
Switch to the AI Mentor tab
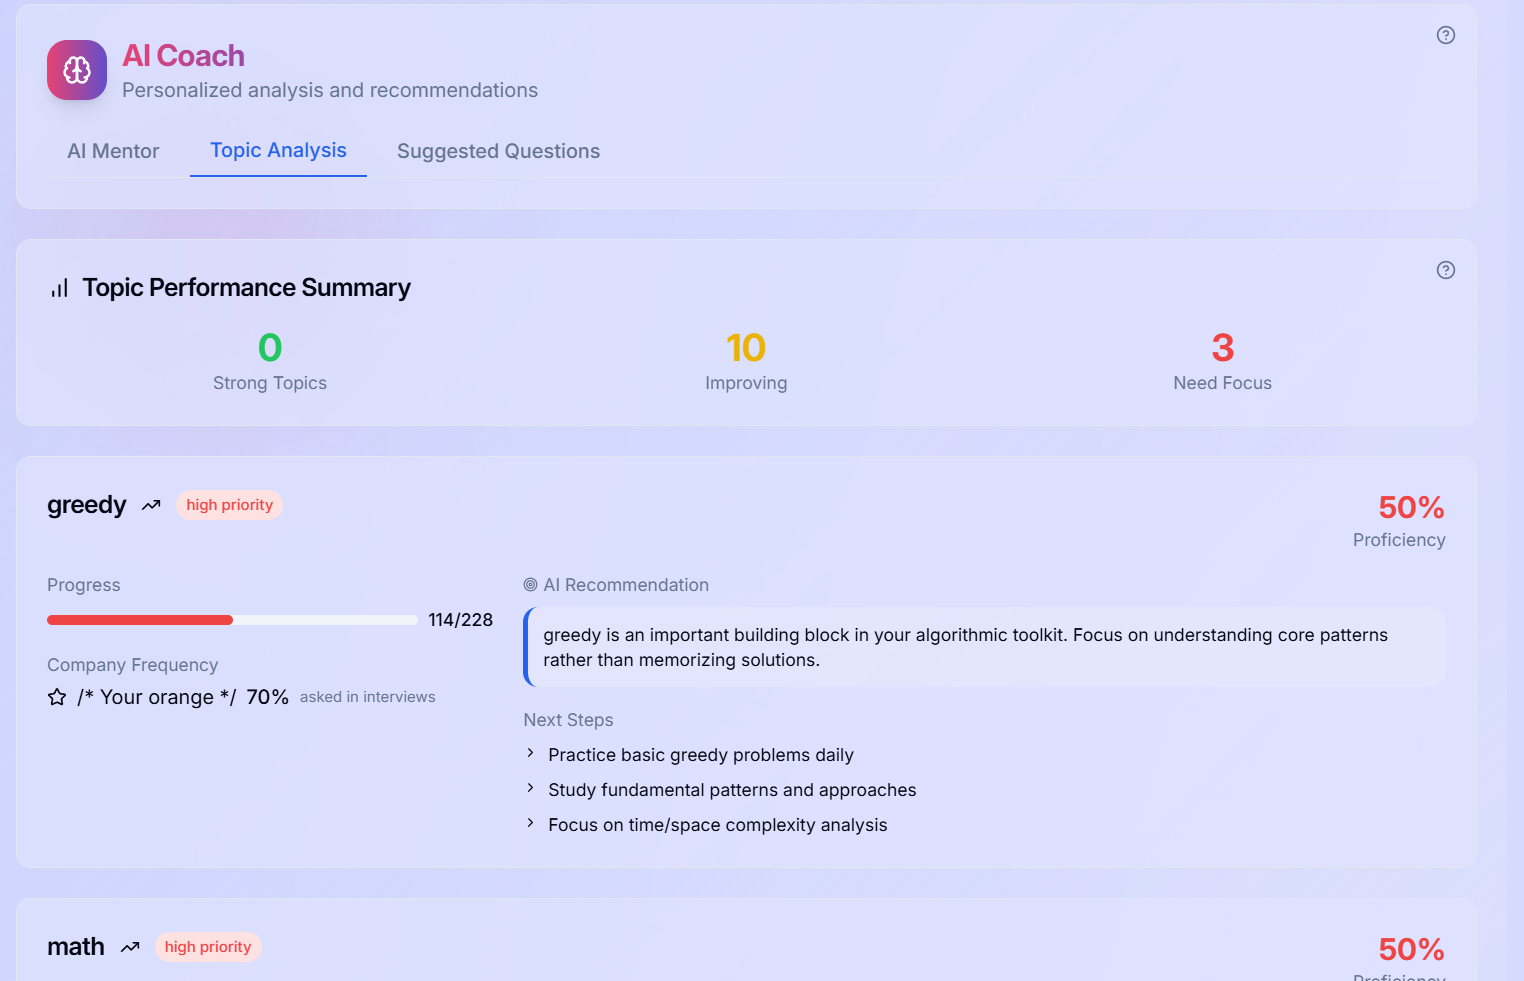coord(113,151)
